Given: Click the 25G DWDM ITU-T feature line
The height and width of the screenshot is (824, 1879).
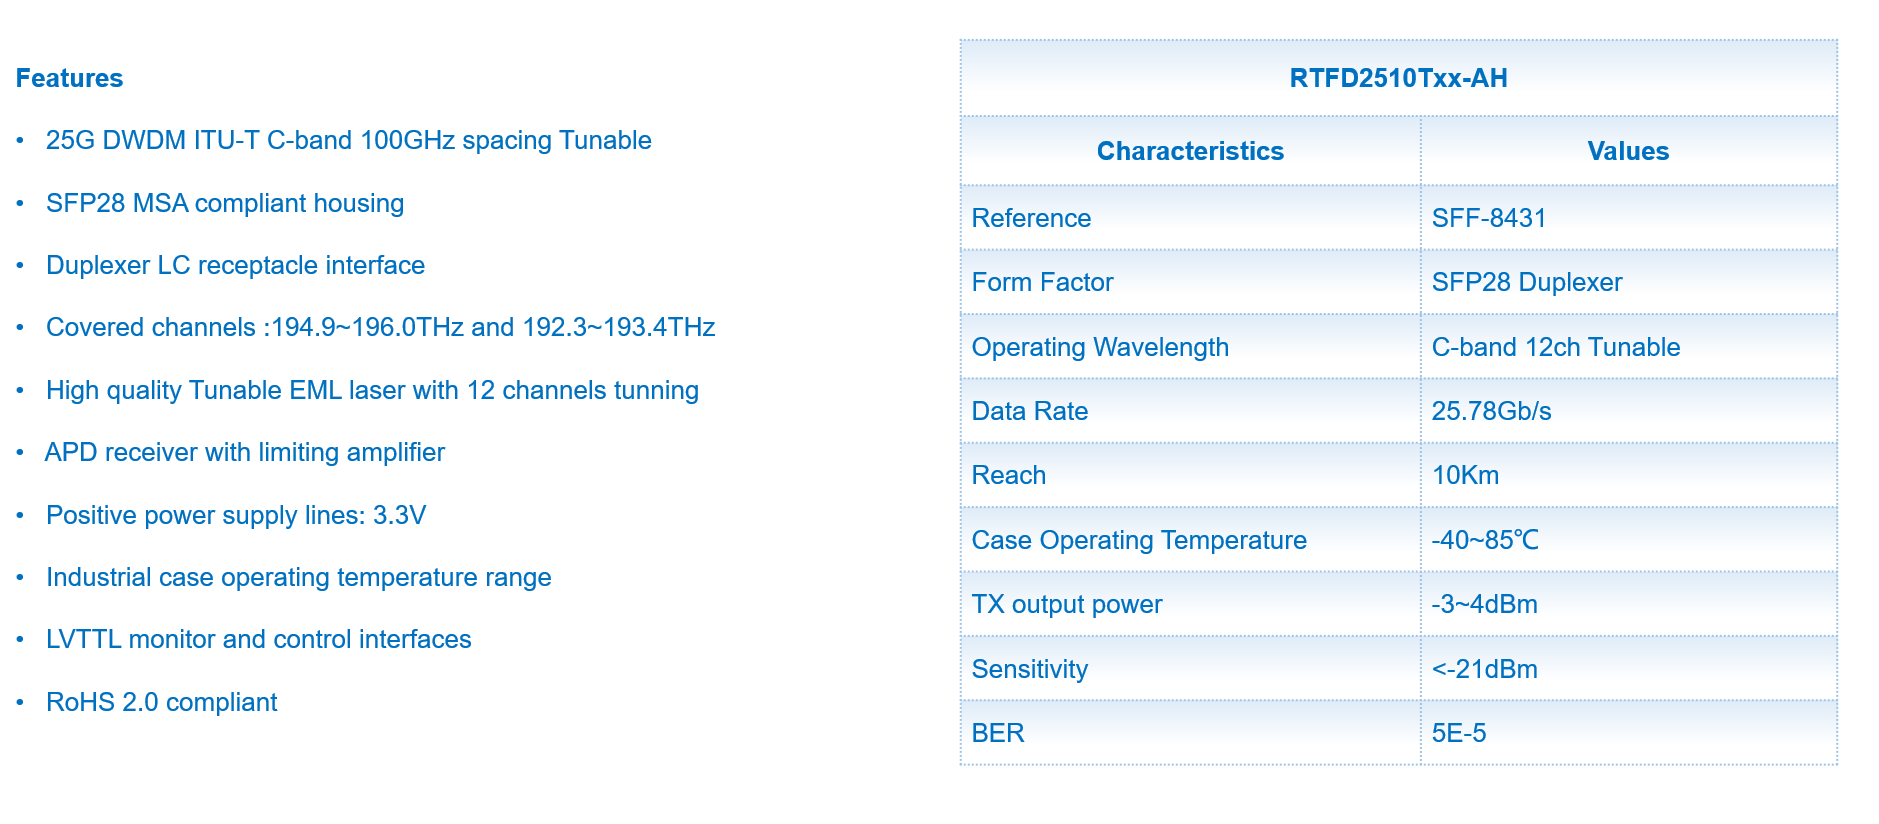Looking at the screenshot, I should (x=348, y=140).
